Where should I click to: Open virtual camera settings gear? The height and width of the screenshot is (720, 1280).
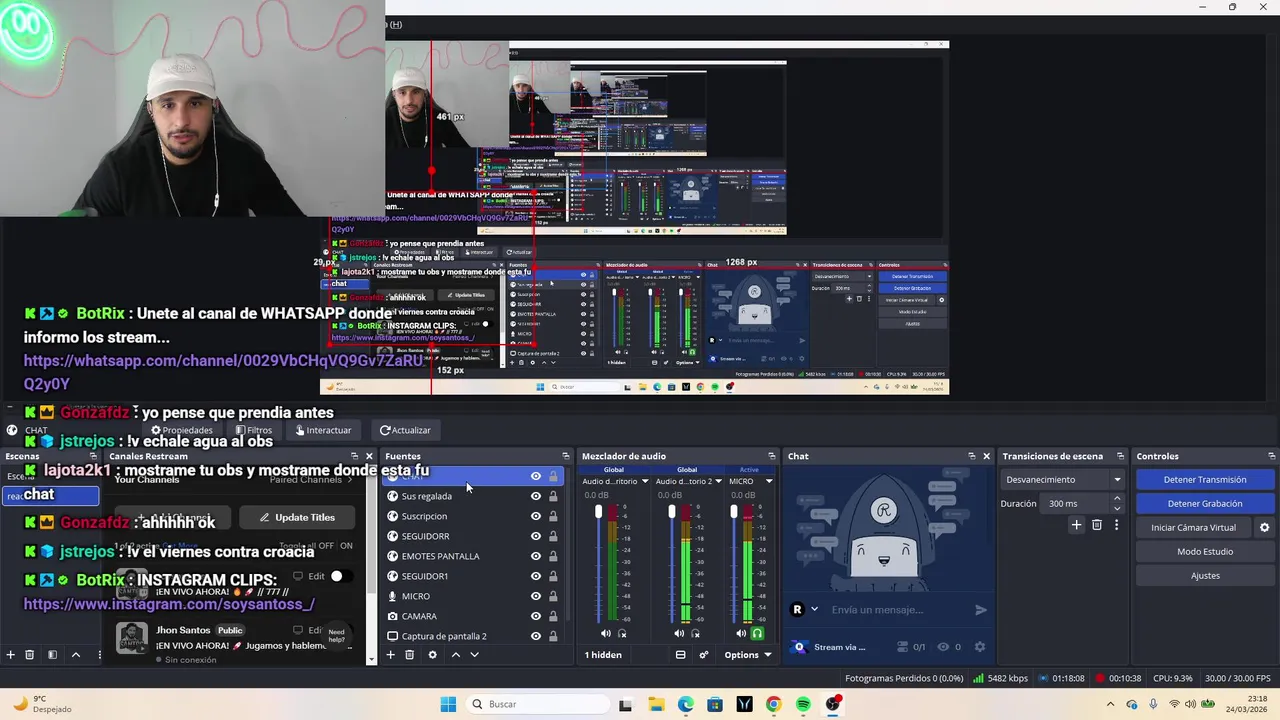(1264, 528)
